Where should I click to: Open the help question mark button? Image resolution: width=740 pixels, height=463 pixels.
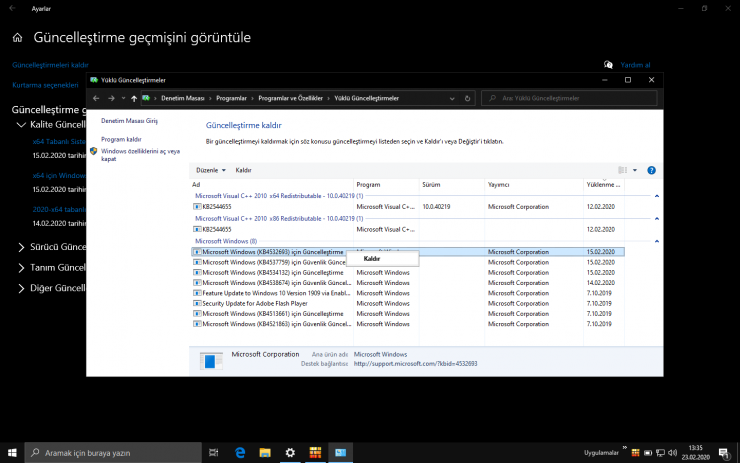coord(651,170)
